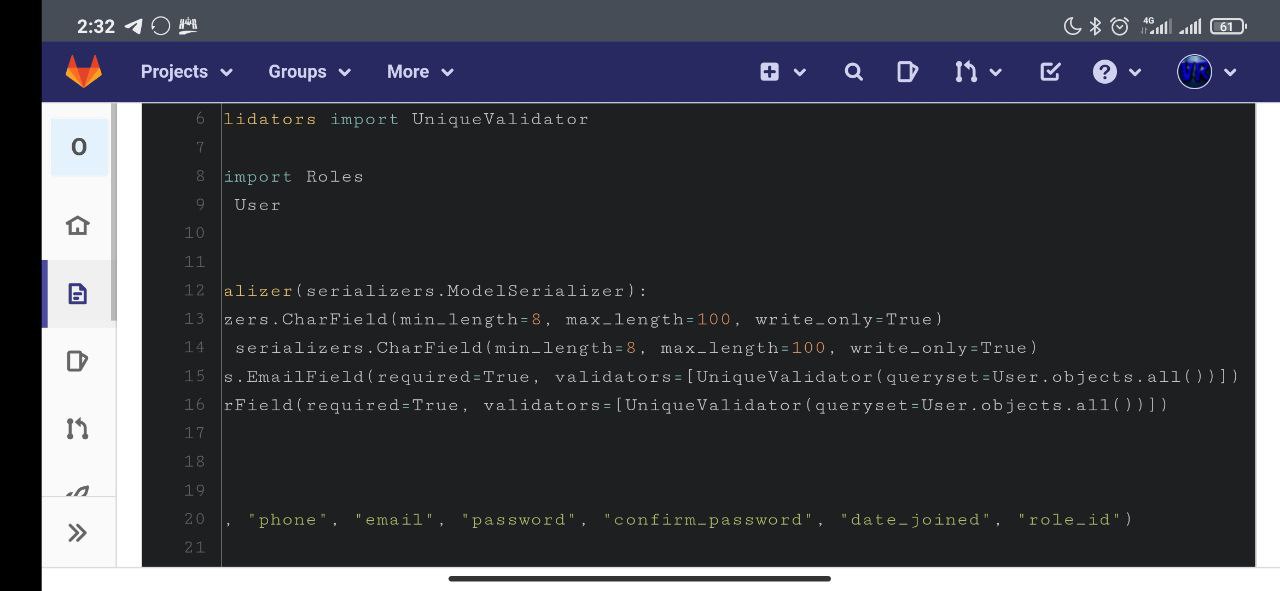Click "EmailField" on line 15

point(306,377)
